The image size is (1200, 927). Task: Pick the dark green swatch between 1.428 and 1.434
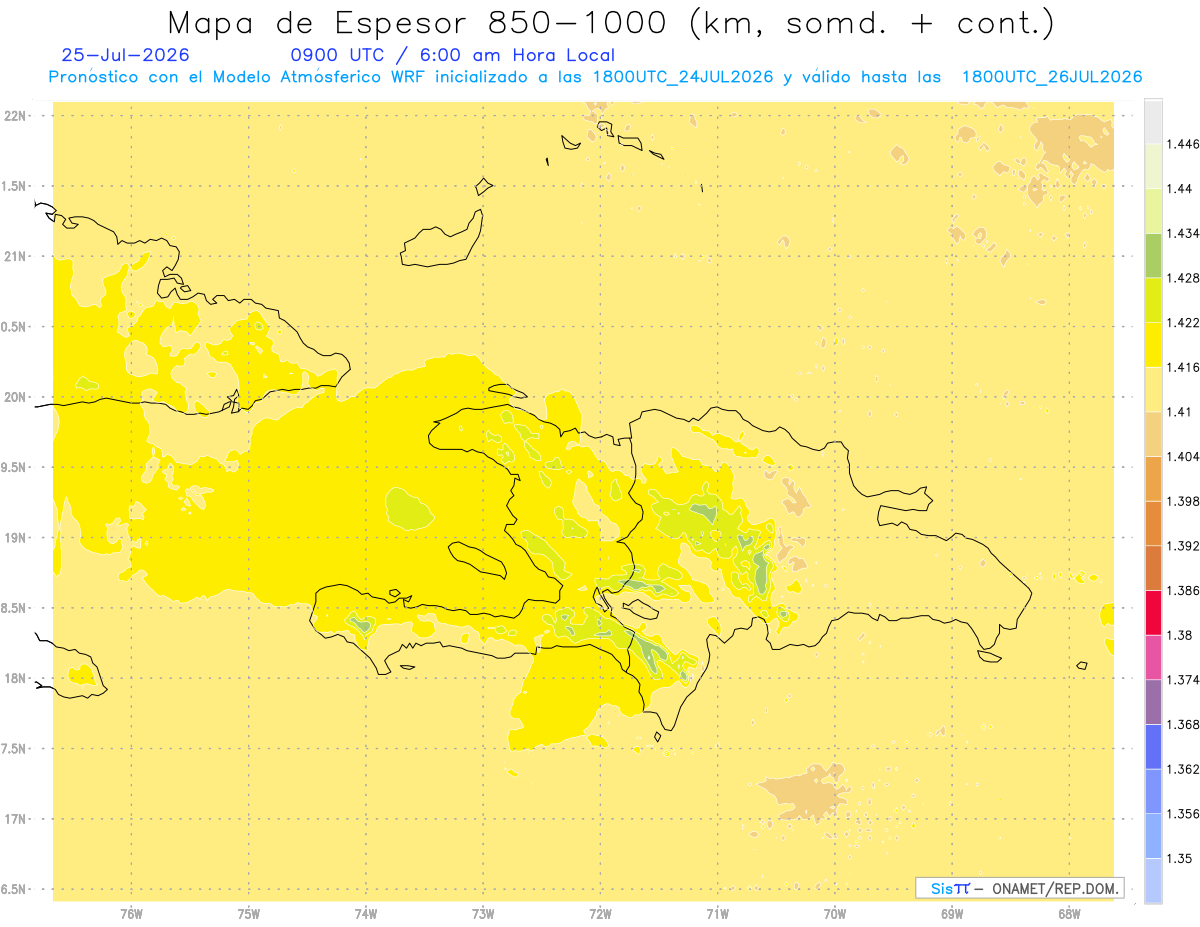point(1153,255)
